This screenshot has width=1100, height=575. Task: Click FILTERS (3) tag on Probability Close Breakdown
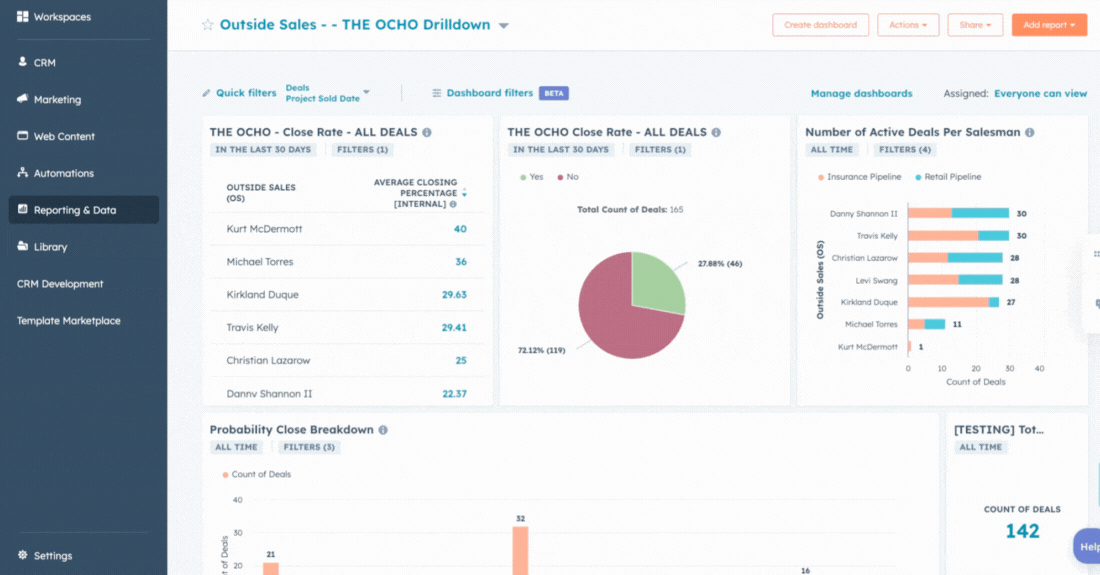tap(309, 447)
